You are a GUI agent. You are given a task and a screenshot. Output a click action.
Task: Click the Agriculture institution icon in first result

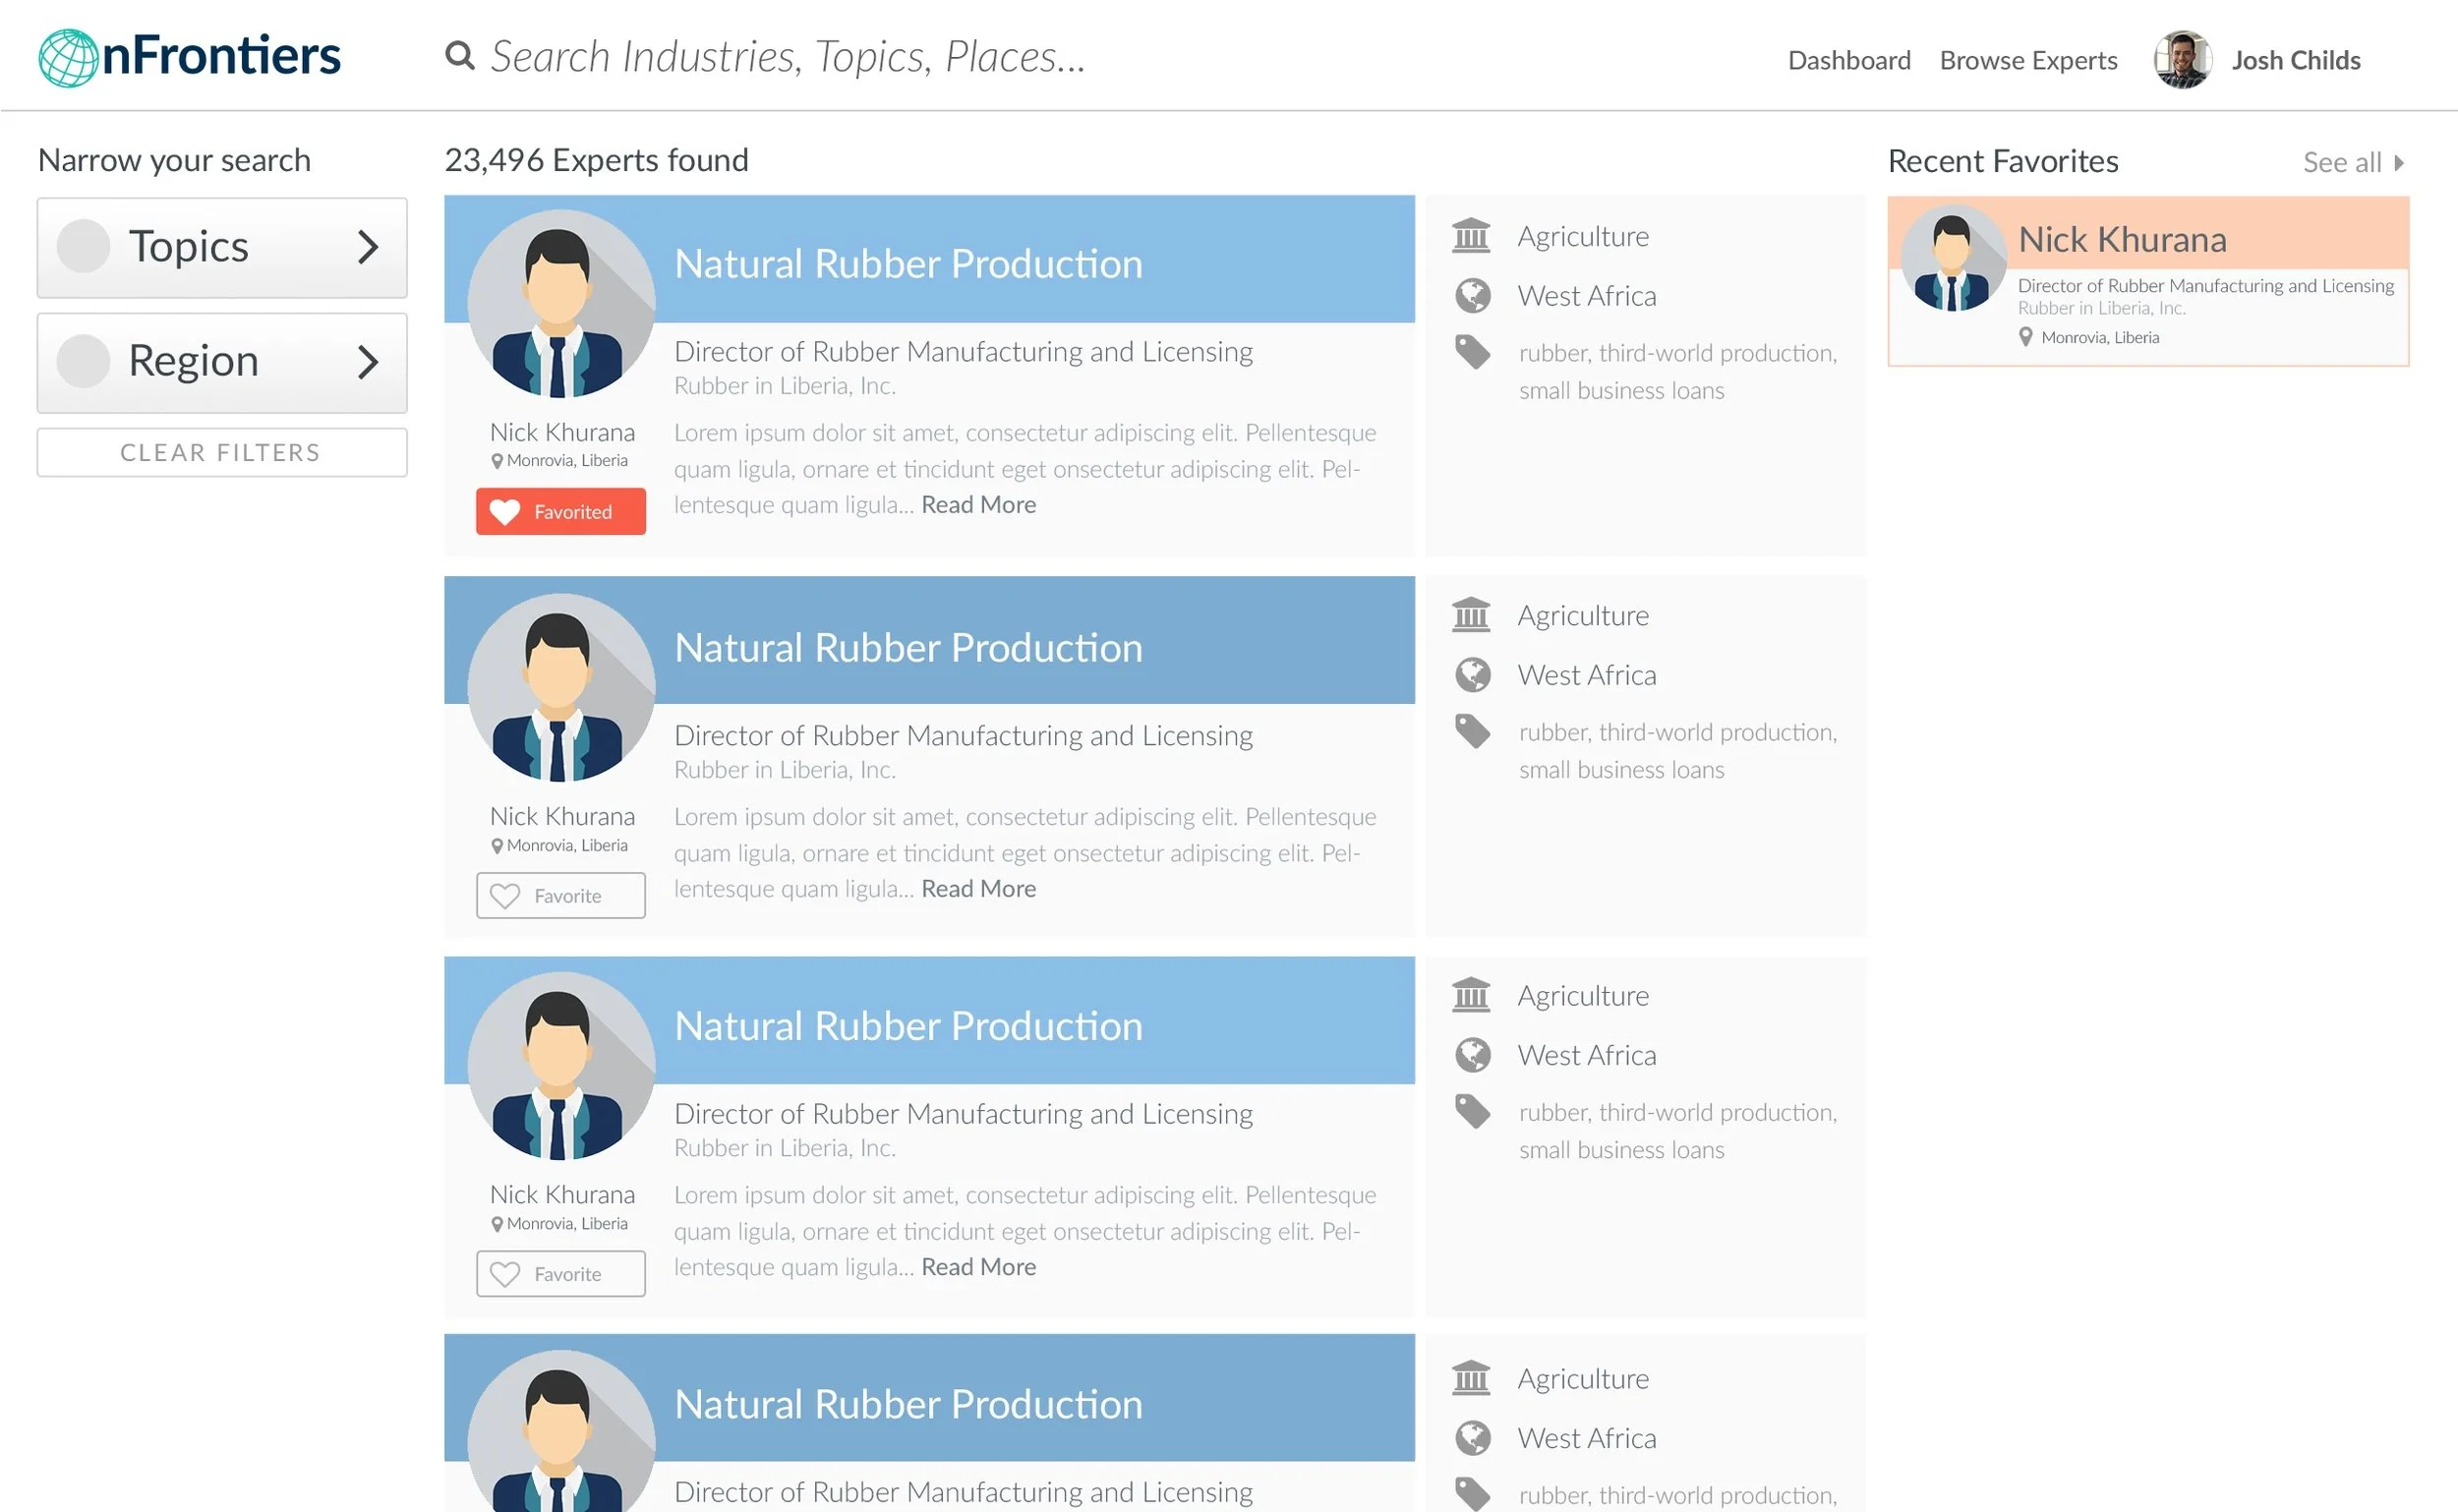click(x=1471, y=236)
